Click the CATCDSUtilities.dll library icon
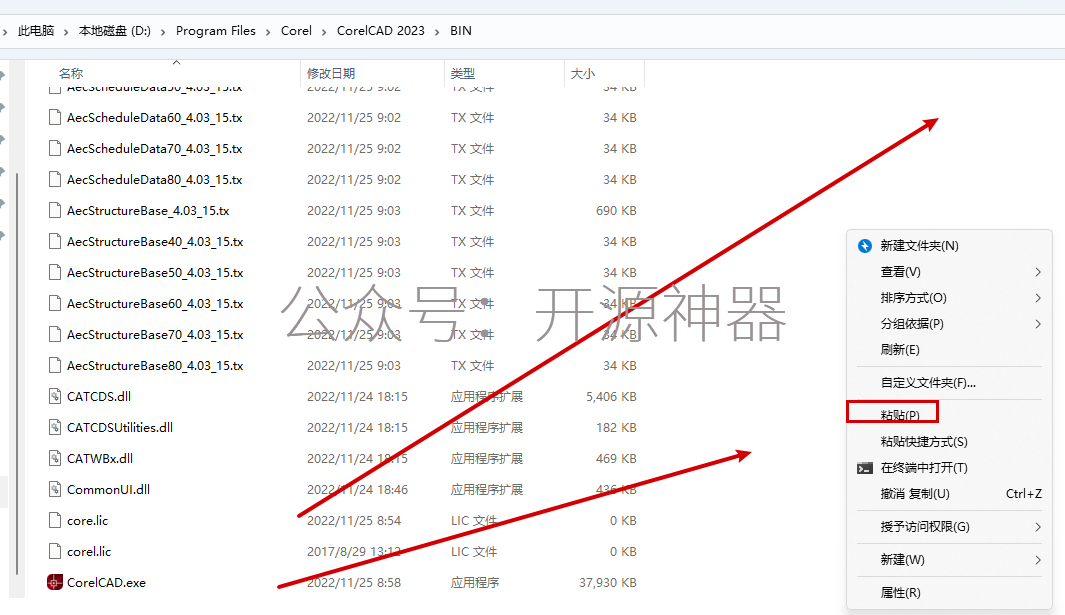Image resolution: width=1065 pixels, height=615 pixels. [x=54, y=427]
